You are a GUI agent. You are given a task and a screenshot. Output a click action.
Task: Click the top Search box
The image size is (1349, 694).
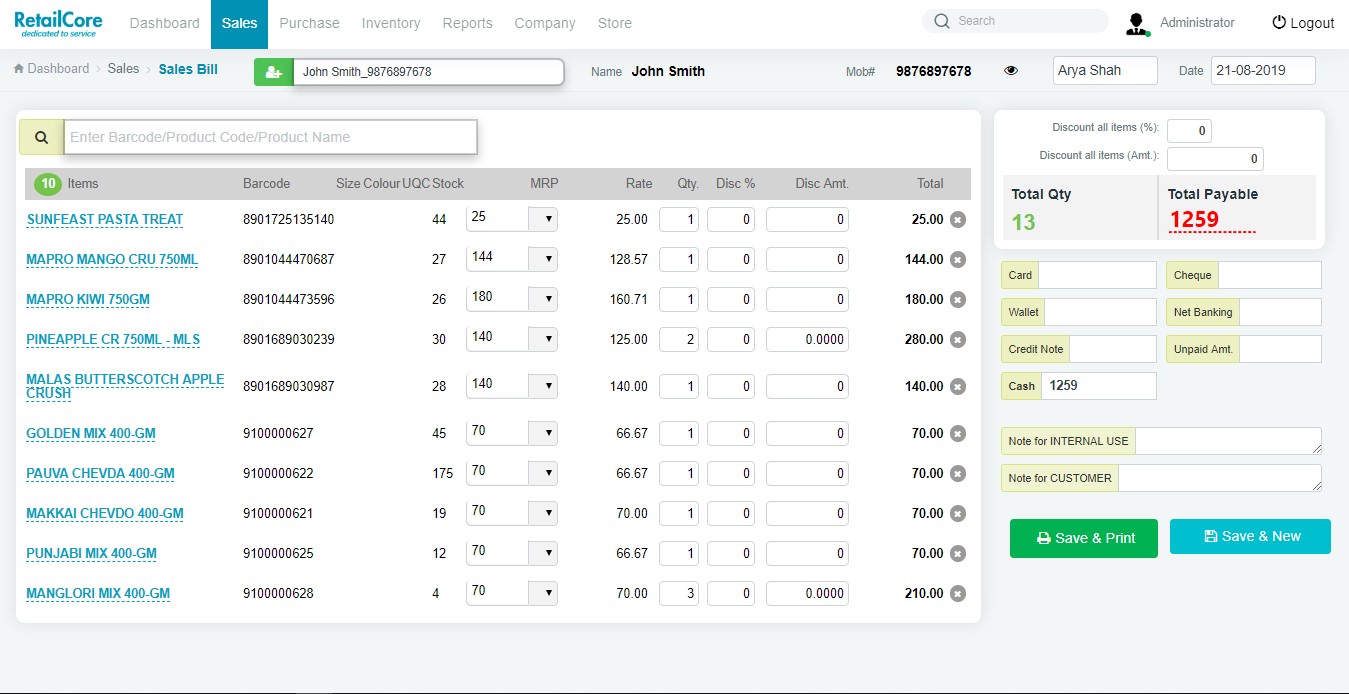click(x=1015, y=21)
